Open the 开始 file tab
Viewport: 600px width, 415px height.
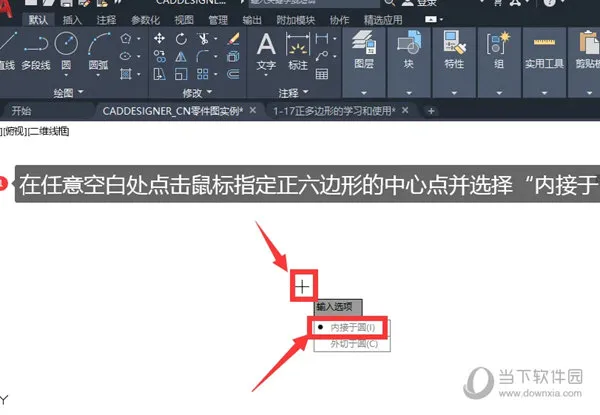click(21, 111)
